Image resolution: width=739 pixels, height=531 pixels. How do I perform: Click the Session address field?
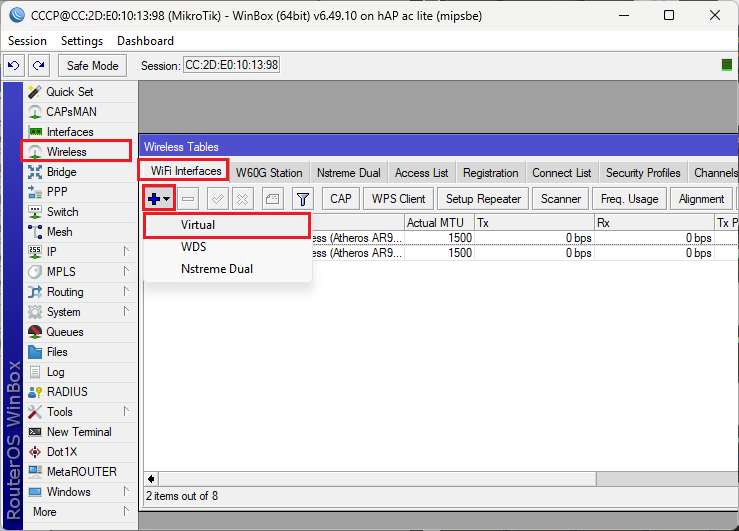tap(231, 65)
